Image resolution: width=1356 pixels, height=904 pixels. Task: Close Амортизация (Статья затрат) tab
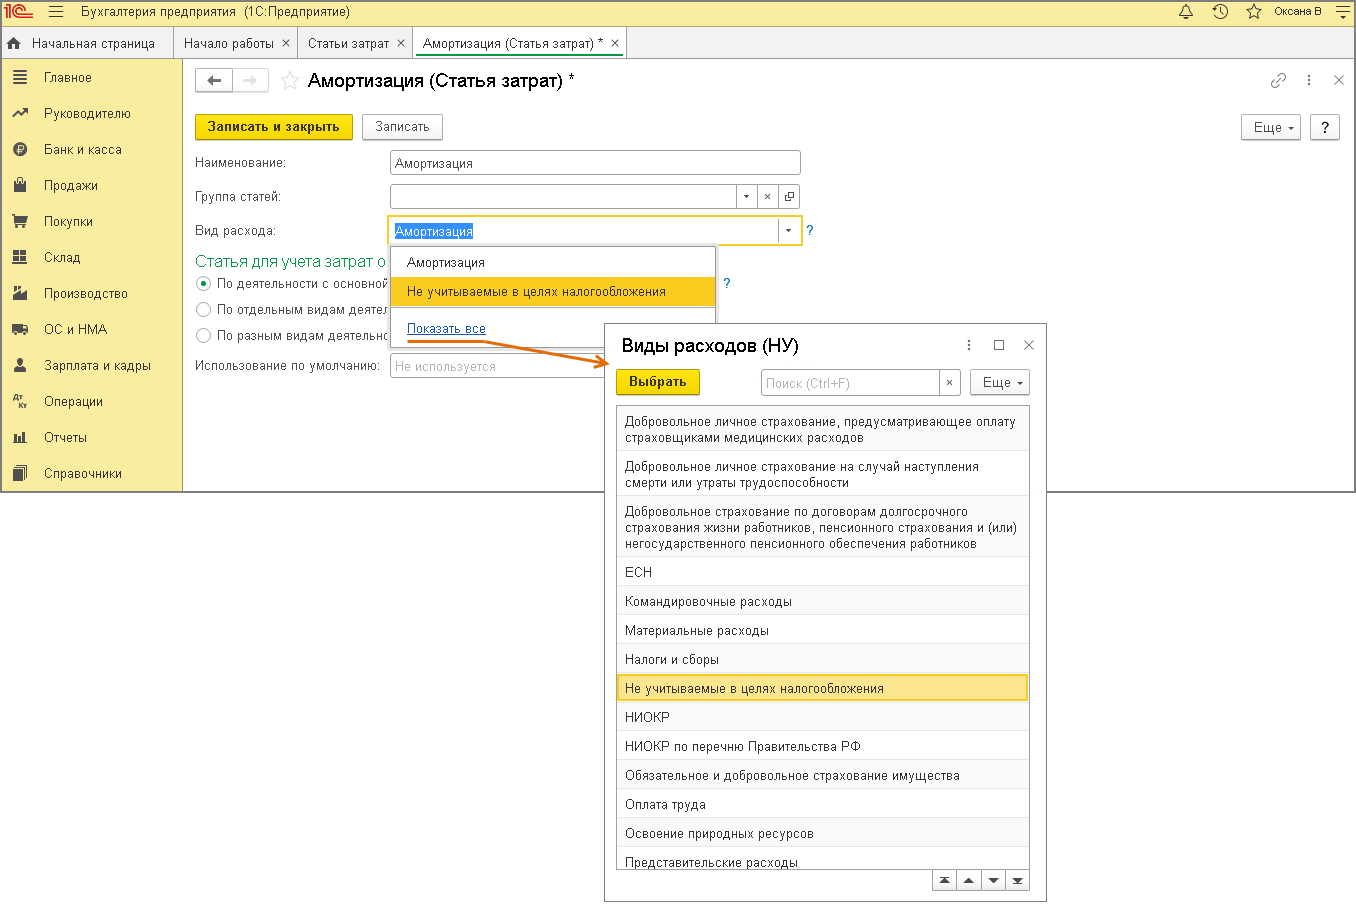click(x=615, y=43)
